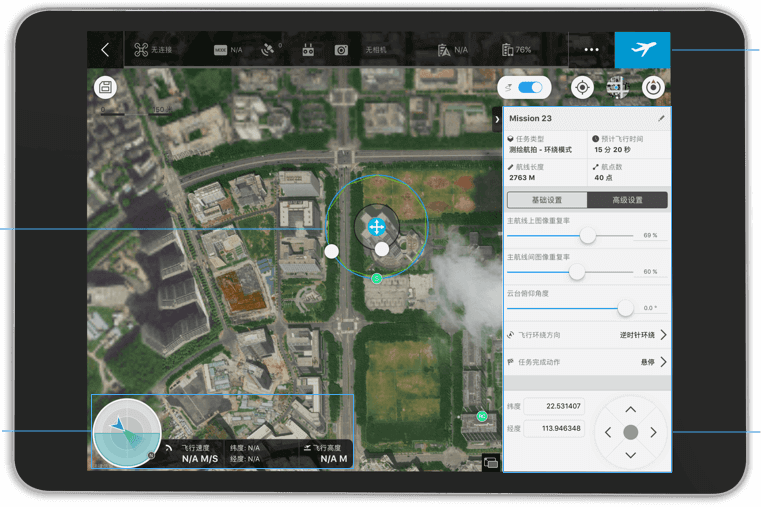
Task: Expand 任务完成动作 finish action options
Action: [663, 362]
